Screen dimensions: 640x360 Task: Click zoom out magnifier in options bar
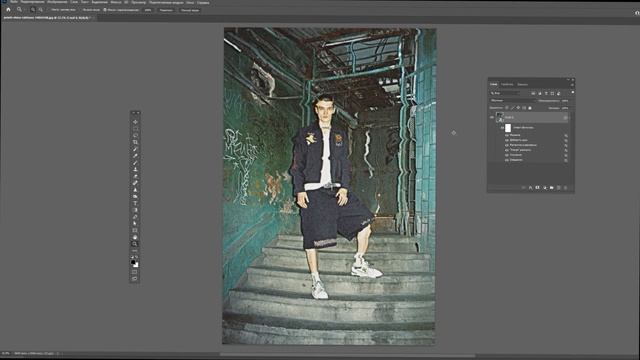tap(40, 9)
